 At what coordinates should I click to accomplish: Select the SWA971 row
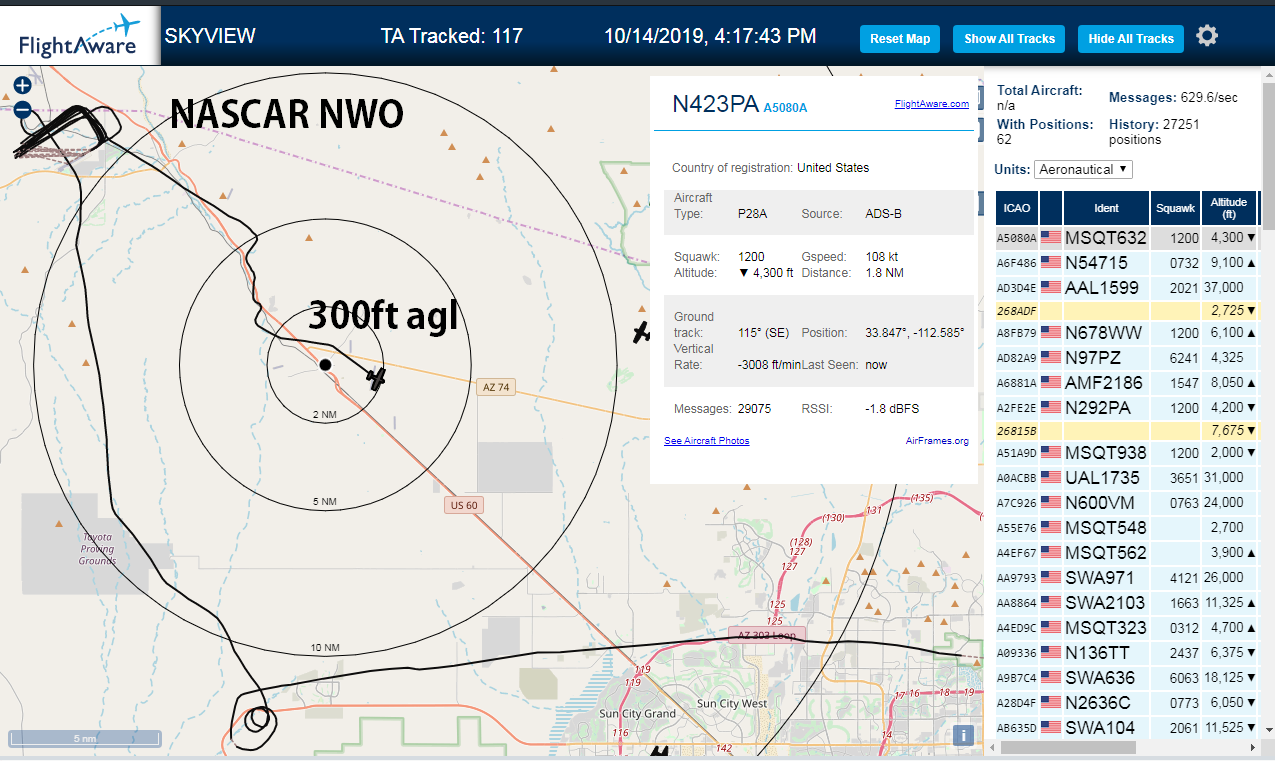click(1126, 577)
